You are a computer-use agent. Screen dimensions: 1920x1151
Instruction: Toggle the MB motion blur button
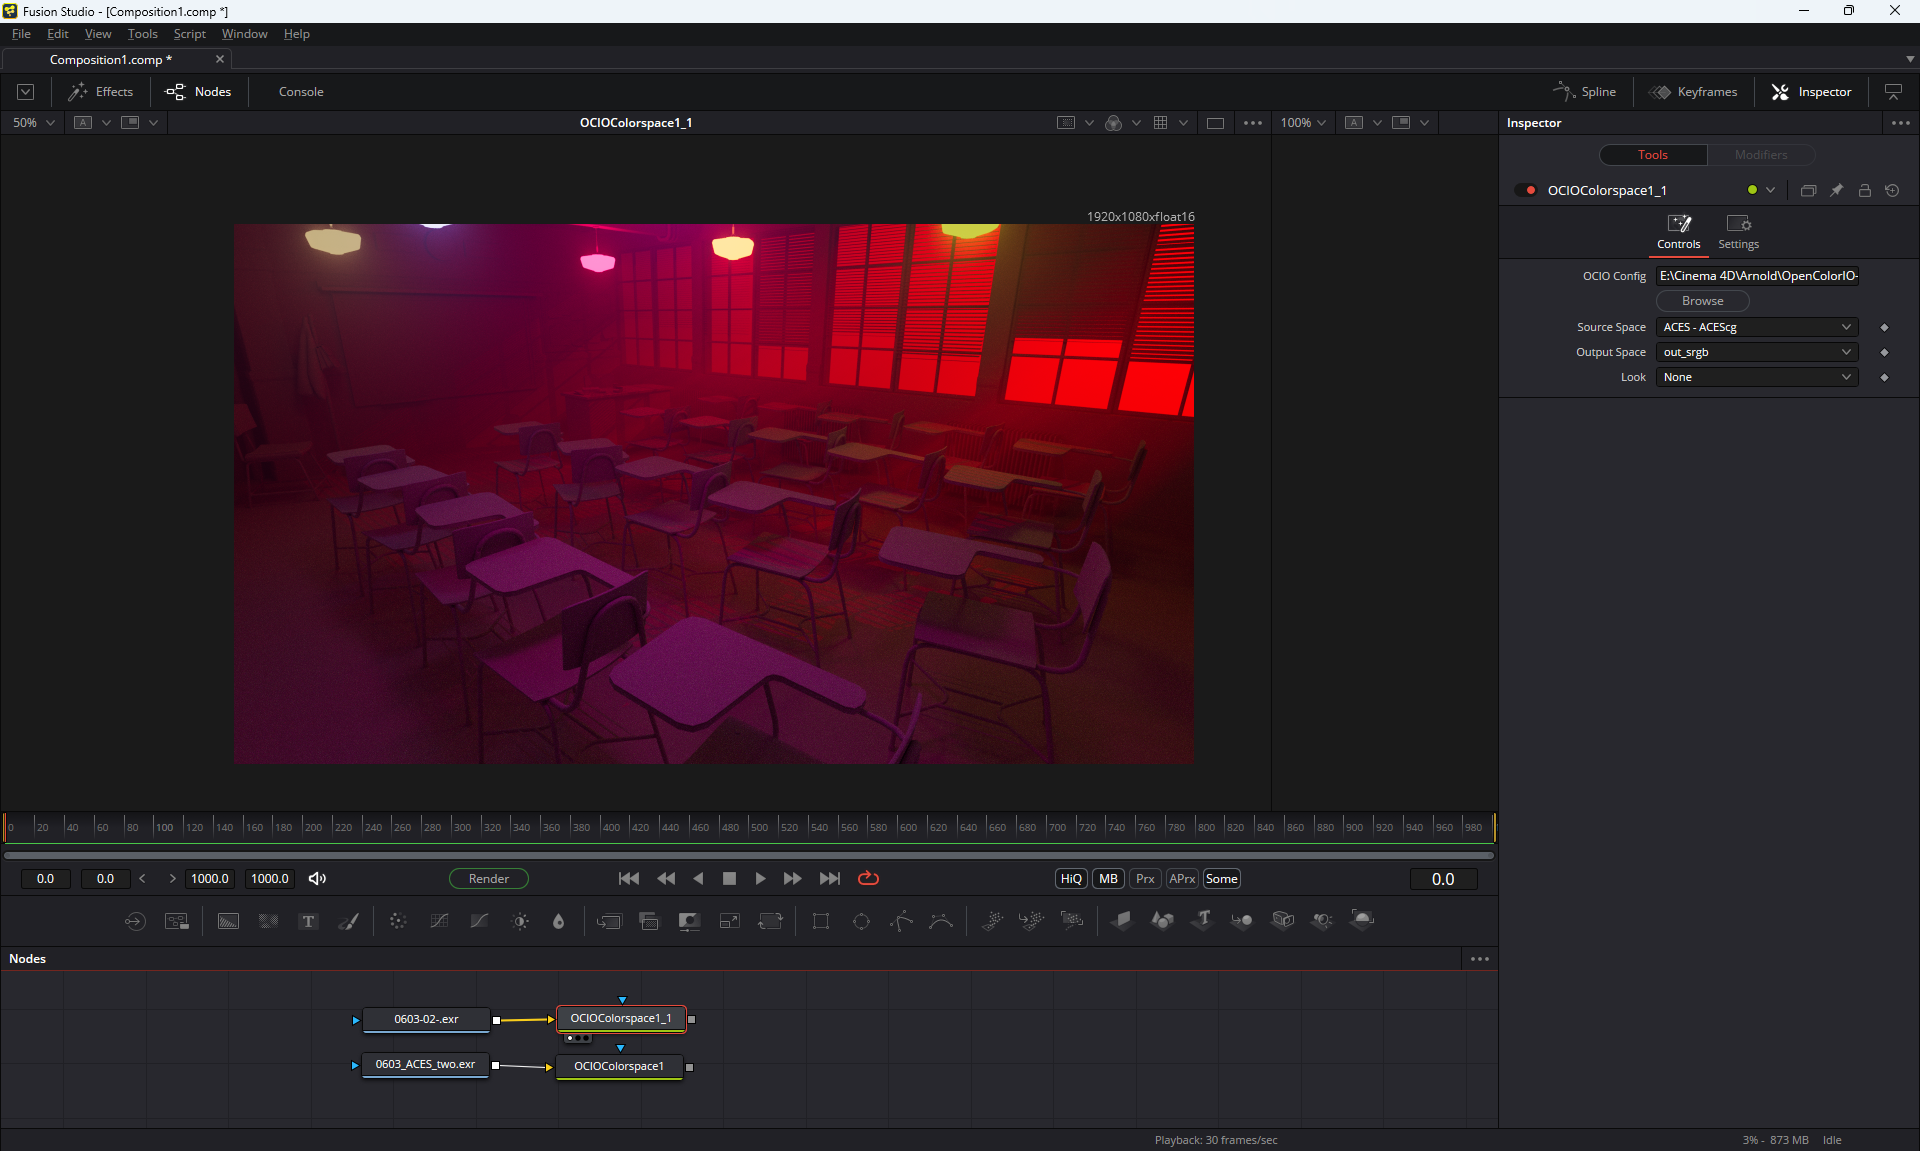(1108, 878)
